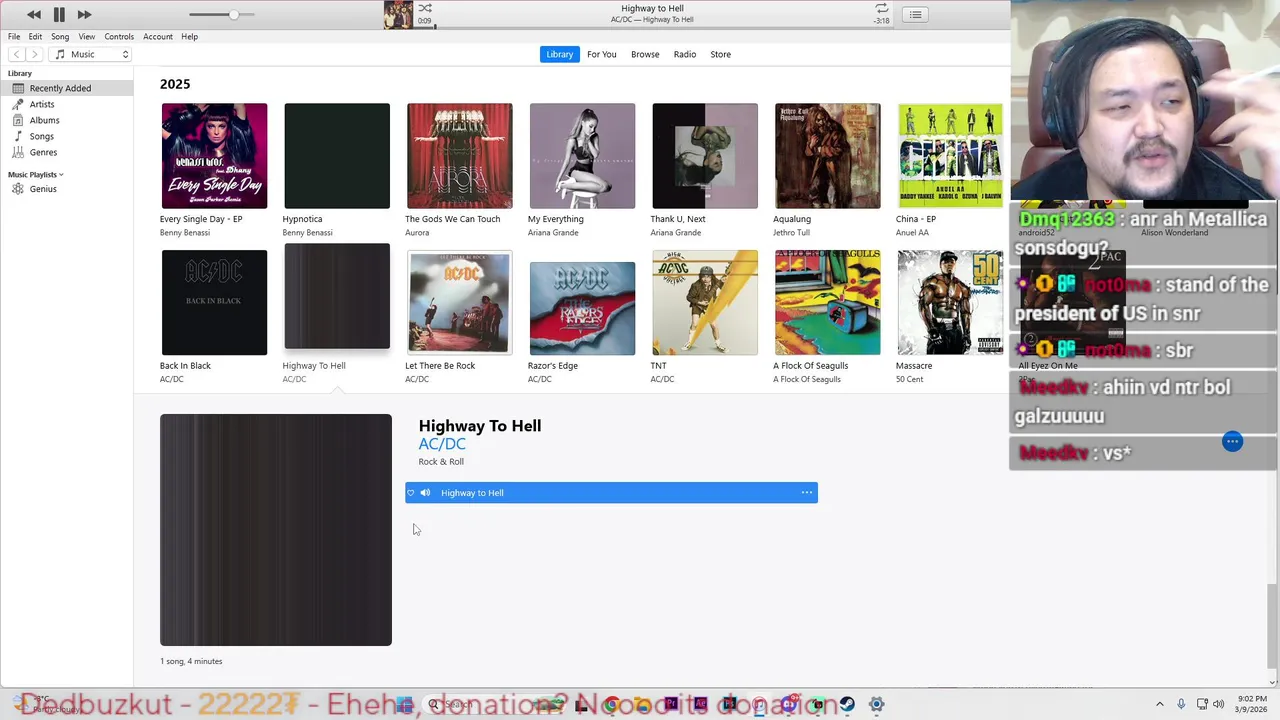Viewport: 1280px width, 720px height.
Task: Toggle shuffle playback icon
Action: click(x=425, y=8)
